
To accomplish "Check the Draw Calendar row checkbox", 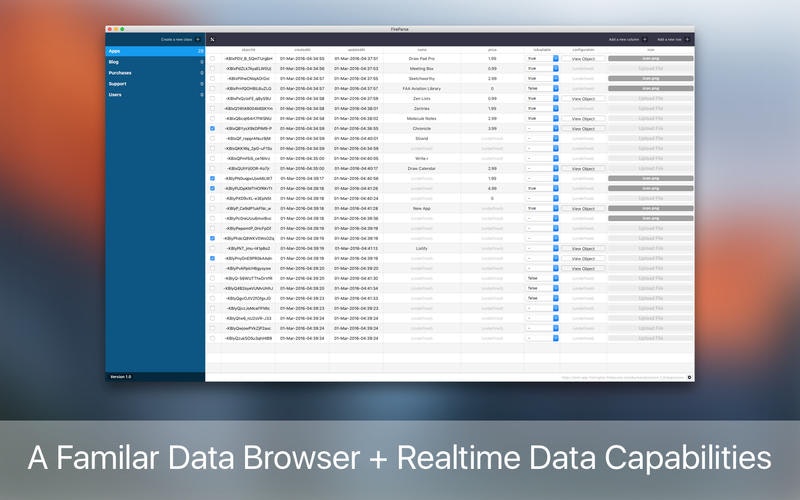I will pos(212,168).
